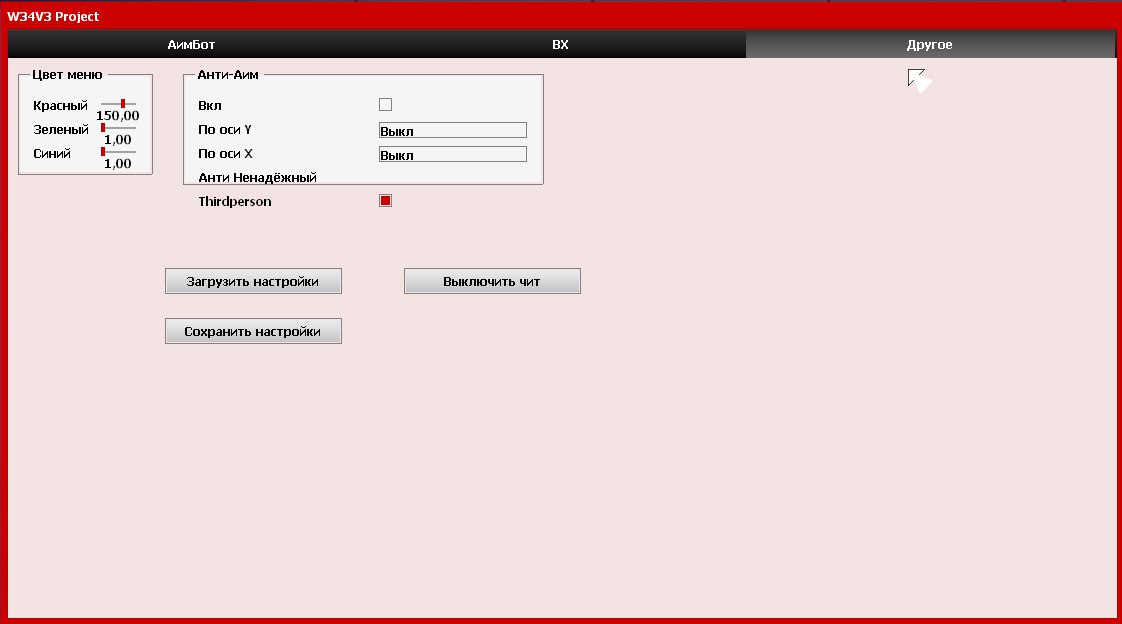Click the Зеленый slider handle
Viewport: 1122px width, 624px height.
(103, 128)
